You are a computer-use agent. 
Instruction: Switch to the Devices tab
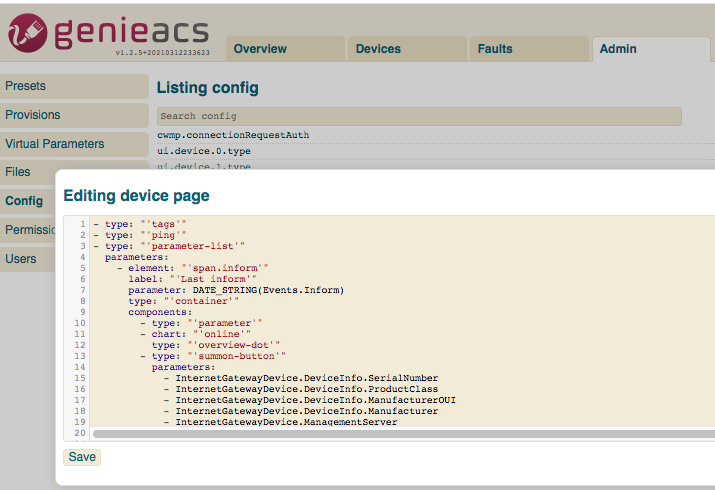(x=378, y=49)
